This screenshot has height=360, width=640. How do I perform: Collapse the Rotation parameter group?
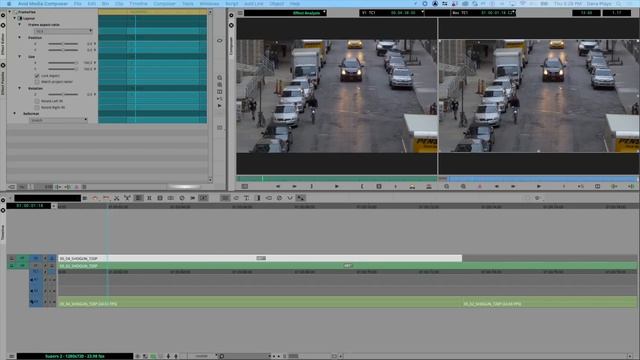(19, 88)
